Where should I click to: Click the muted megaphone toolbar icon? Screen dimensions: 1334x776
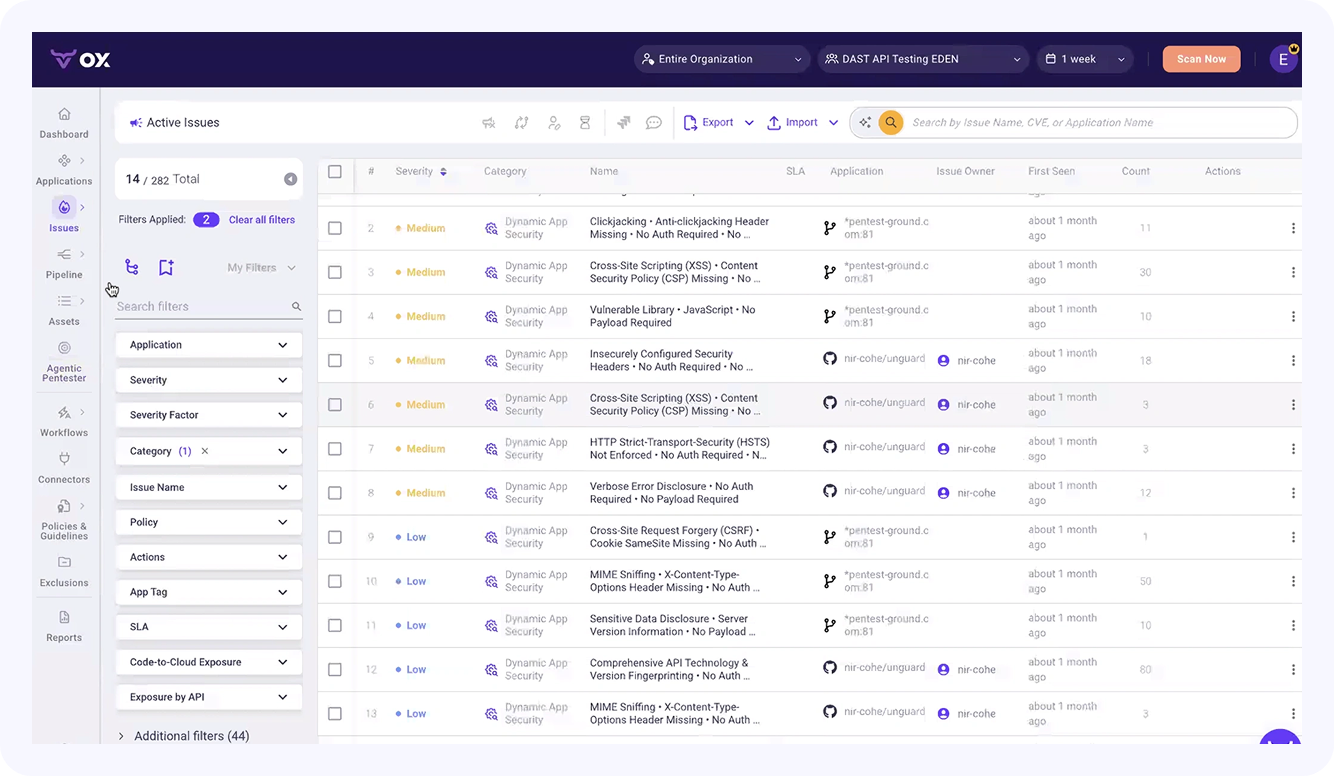tap(489, 123)
